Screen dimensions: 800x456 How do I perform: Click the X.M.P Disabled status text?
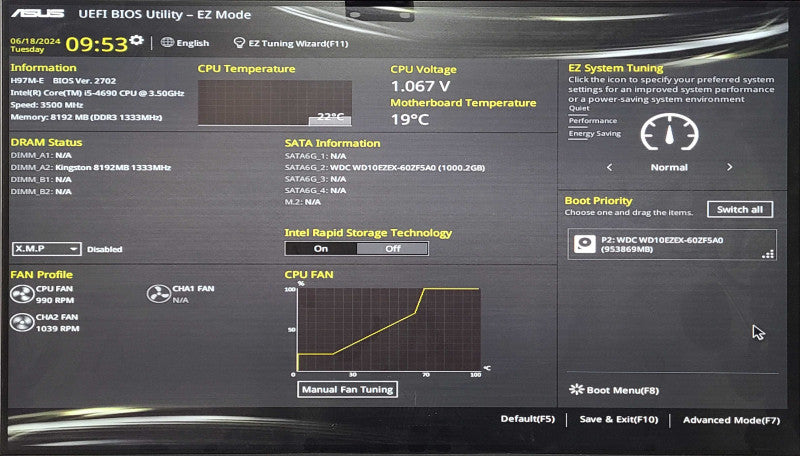point(105,249)
